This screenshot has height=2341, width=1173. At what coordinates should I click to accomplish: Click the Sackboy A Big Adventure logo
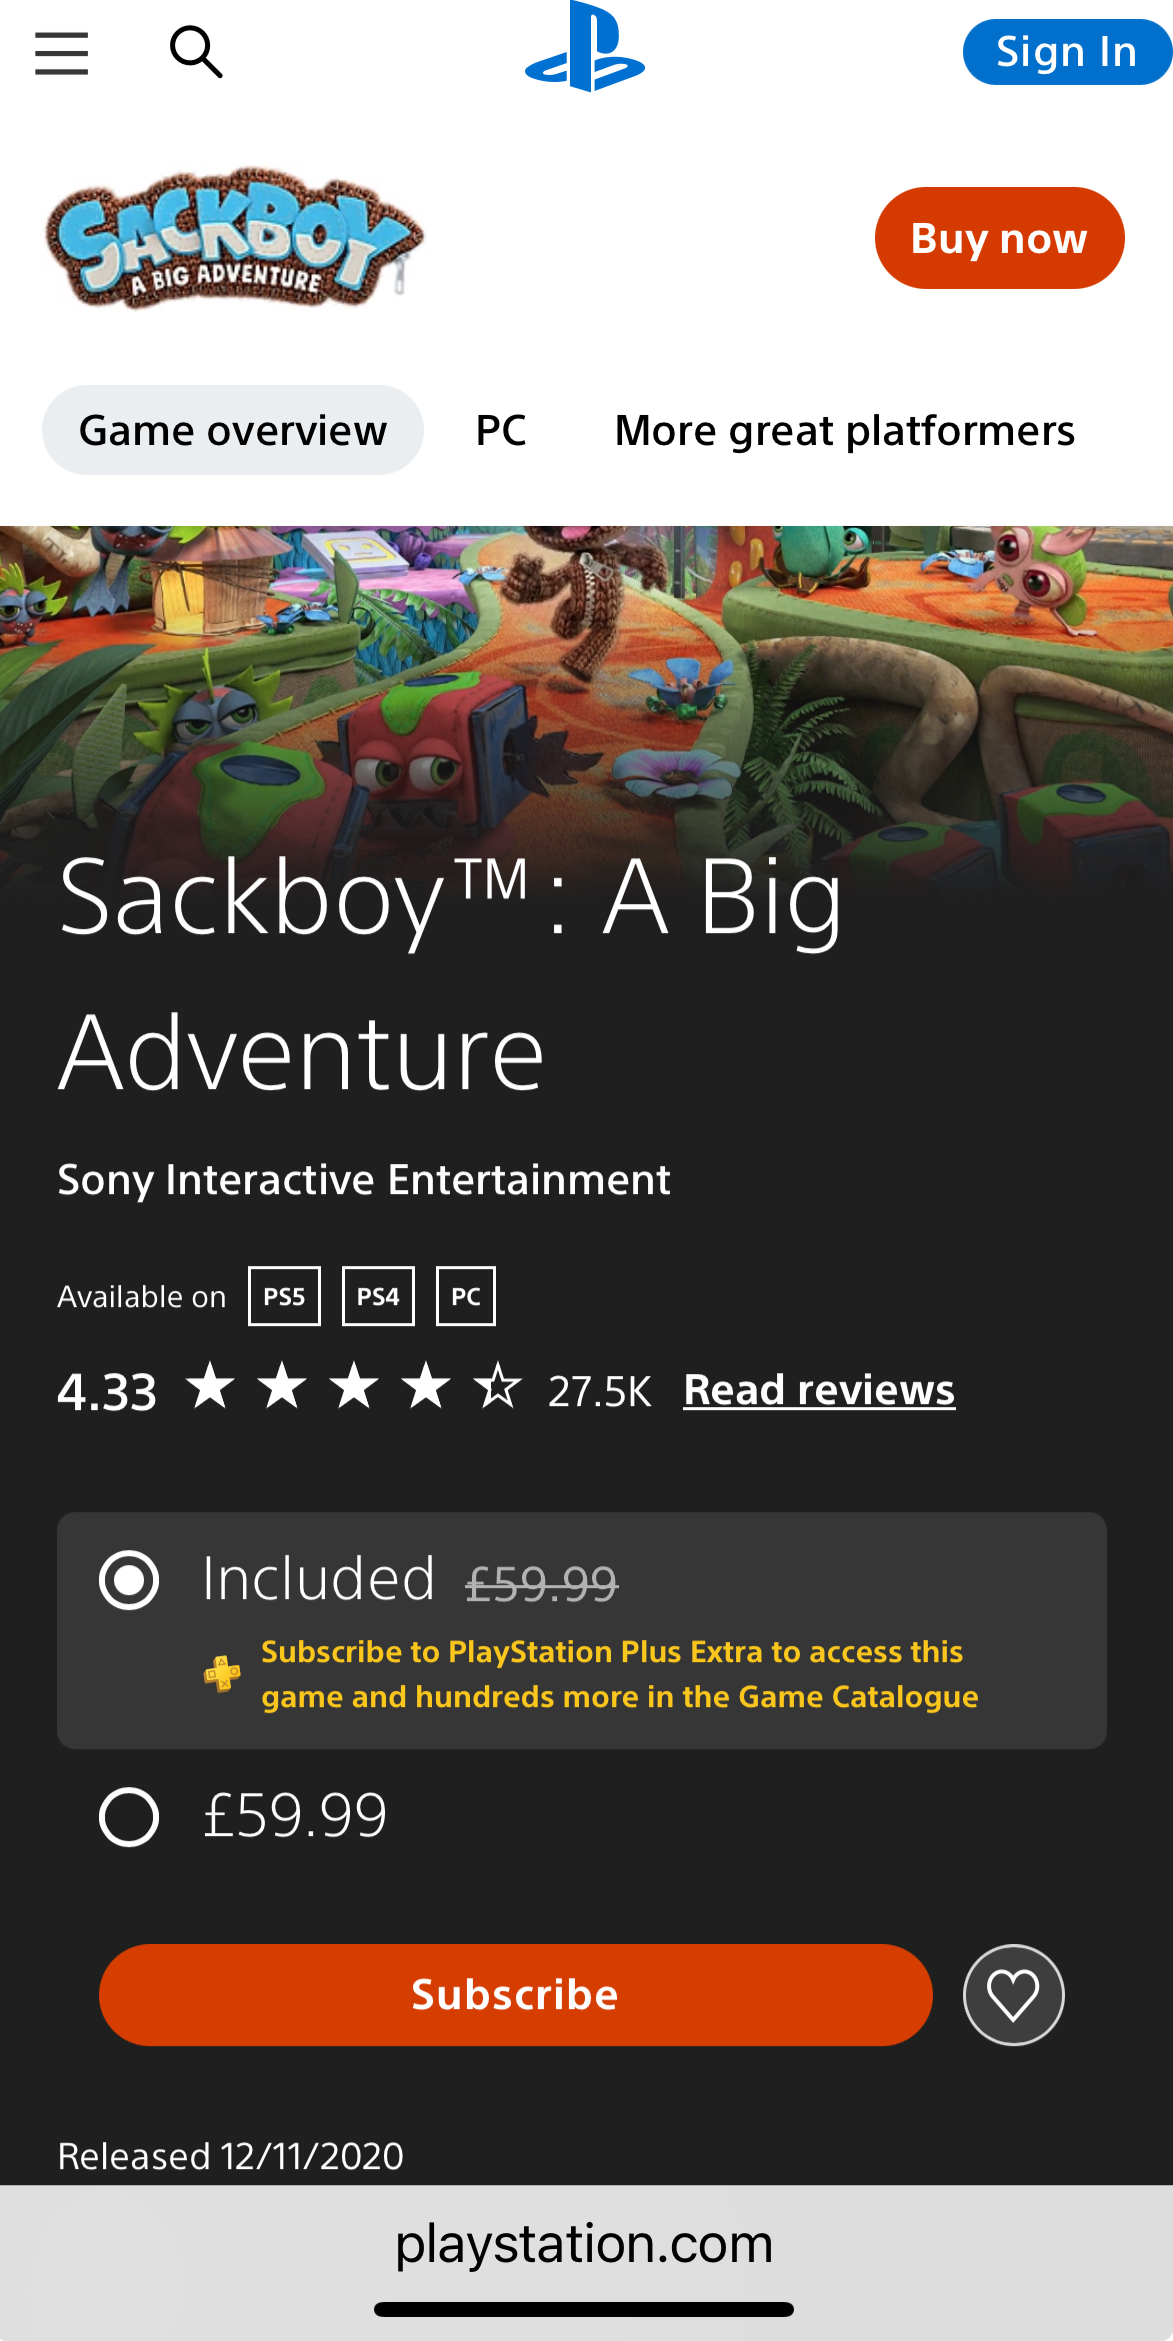pyautogui.click(x=235, y=238)
